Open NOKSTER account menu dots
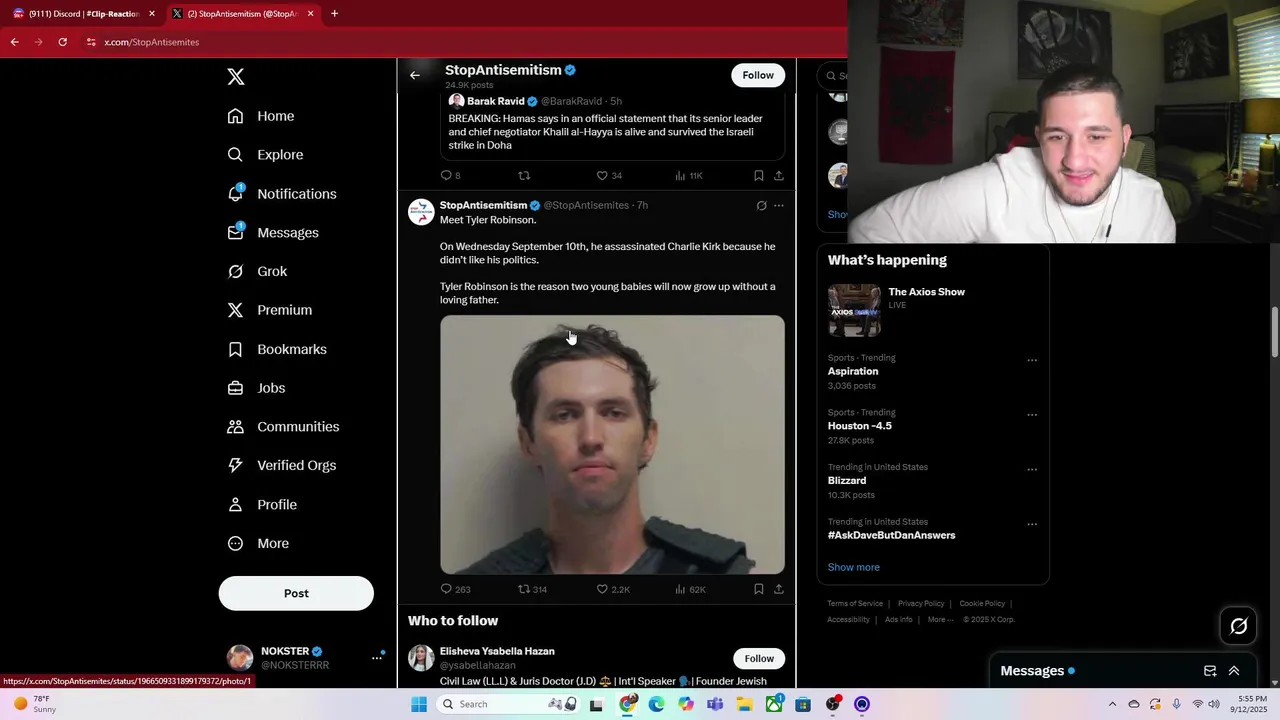Image resolution: width=1280 pixels, height=720 pixels. (377, 657)
